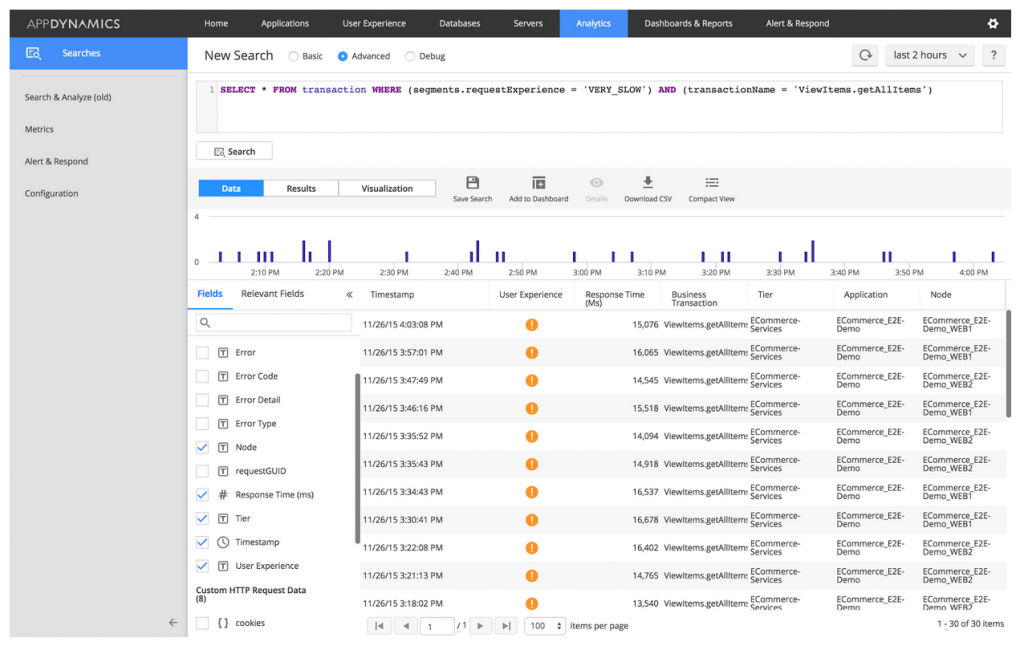Click the Searches sidebar icon

pos(33,54)
